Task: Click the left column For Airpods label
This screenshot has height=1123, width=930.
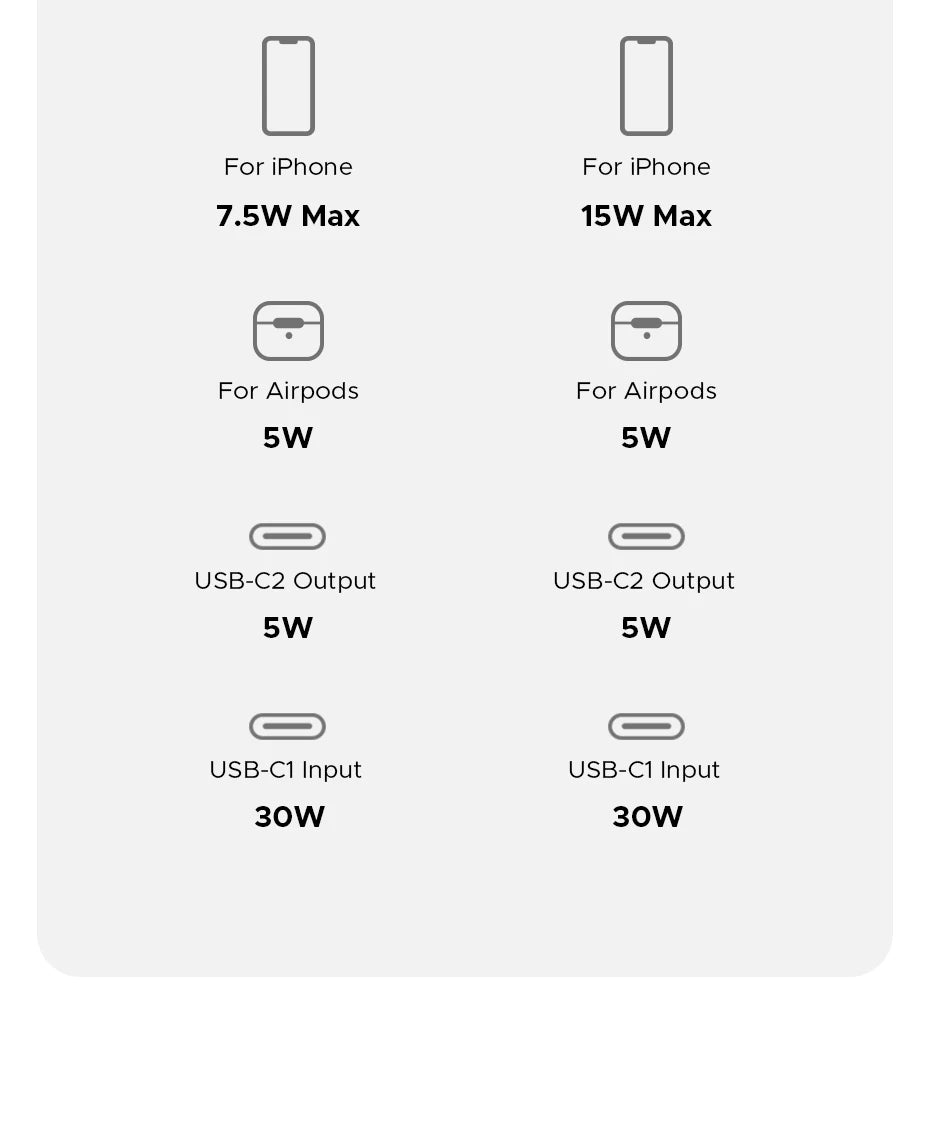Action: click(288, 391)
